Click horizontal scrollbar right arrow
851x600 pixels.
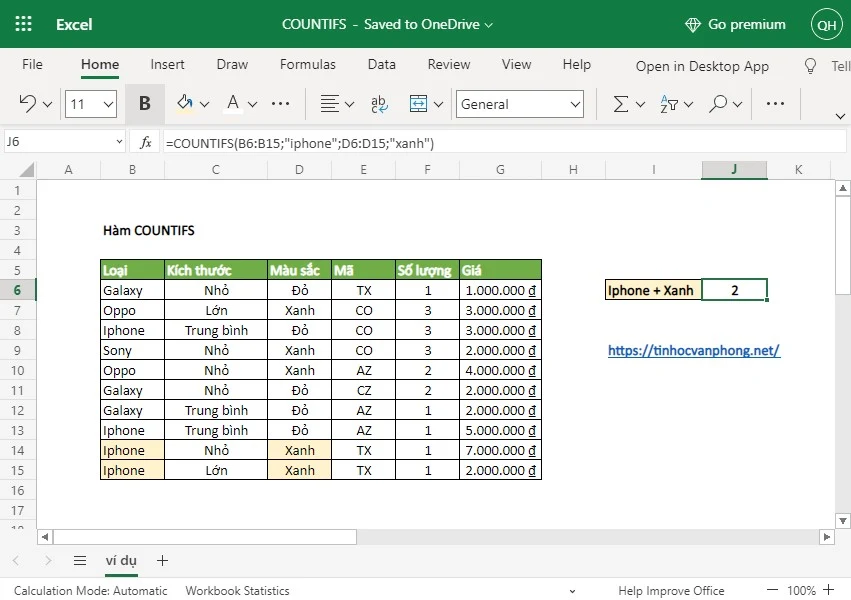point(827,537)
